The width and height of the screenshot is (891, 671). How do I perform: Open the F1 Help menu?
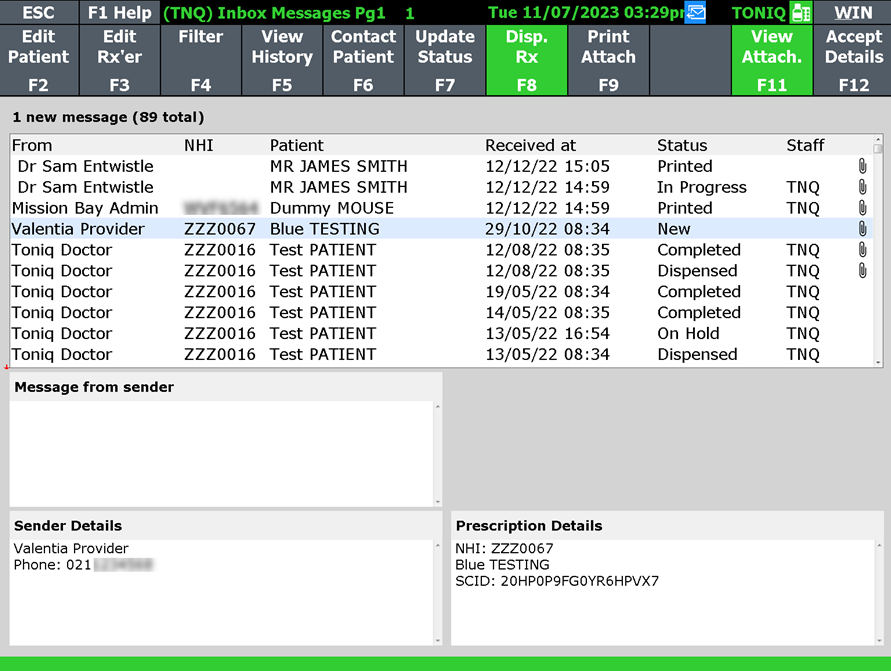119,13
